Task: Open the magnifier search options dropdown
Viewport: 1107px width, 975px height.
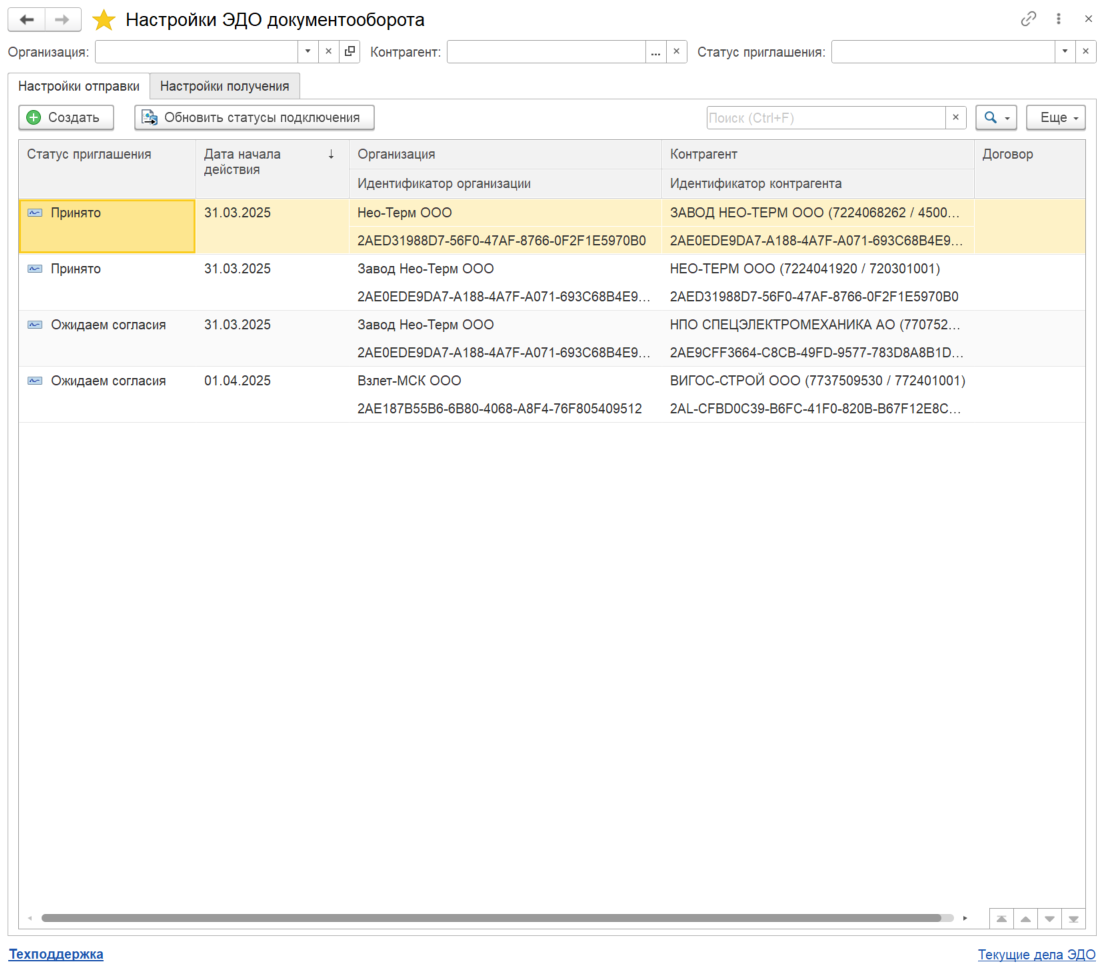Action: [996, 118]
